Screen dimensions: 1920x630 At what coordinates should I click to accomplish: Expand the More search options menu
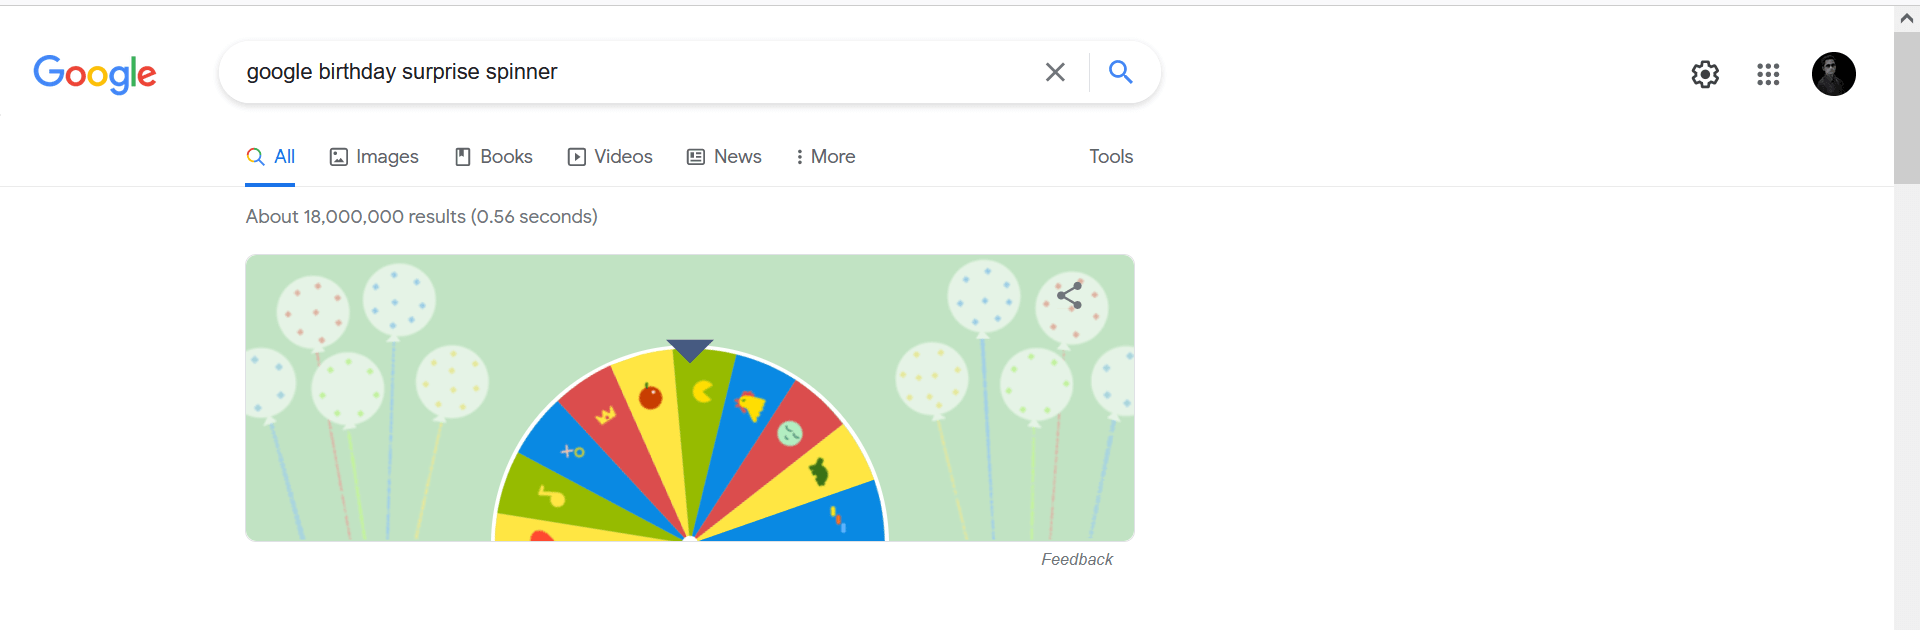point(825,157)
